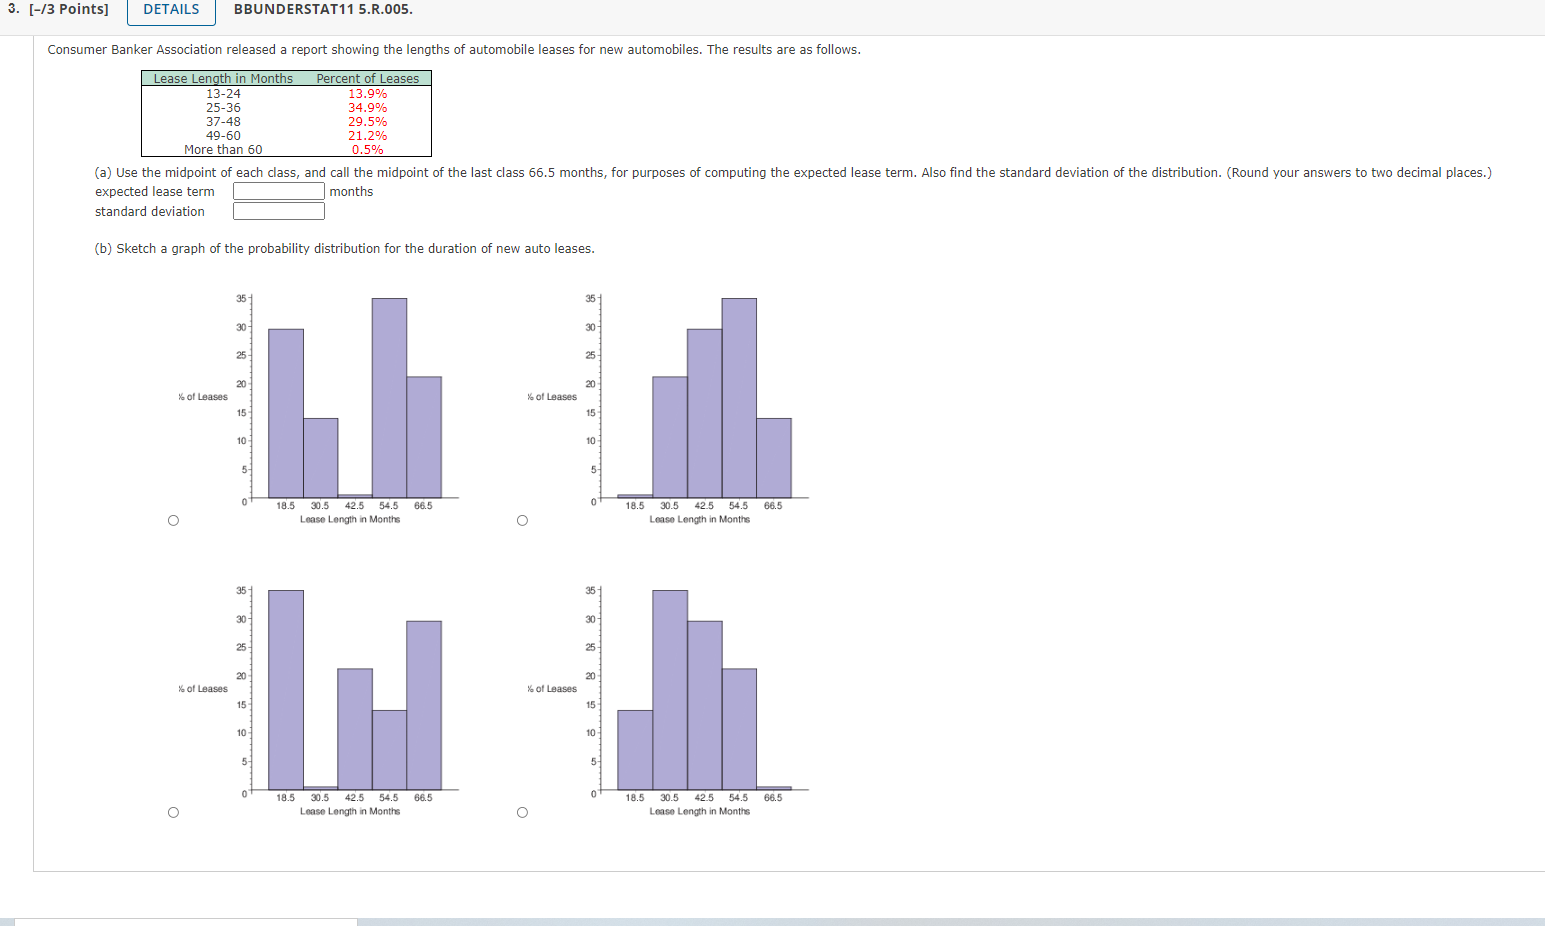Viewport: 1545px width, 926px height.
Task: Click the lease length data table
Action: click(285, 113)
